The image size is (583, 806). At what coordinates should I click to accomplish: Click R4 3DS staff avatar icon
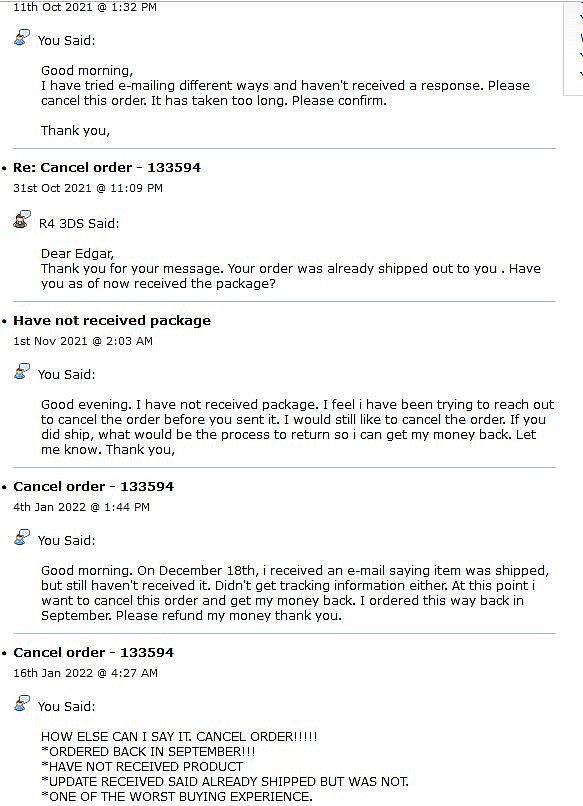pyautogui.click(x=22, y=220)
